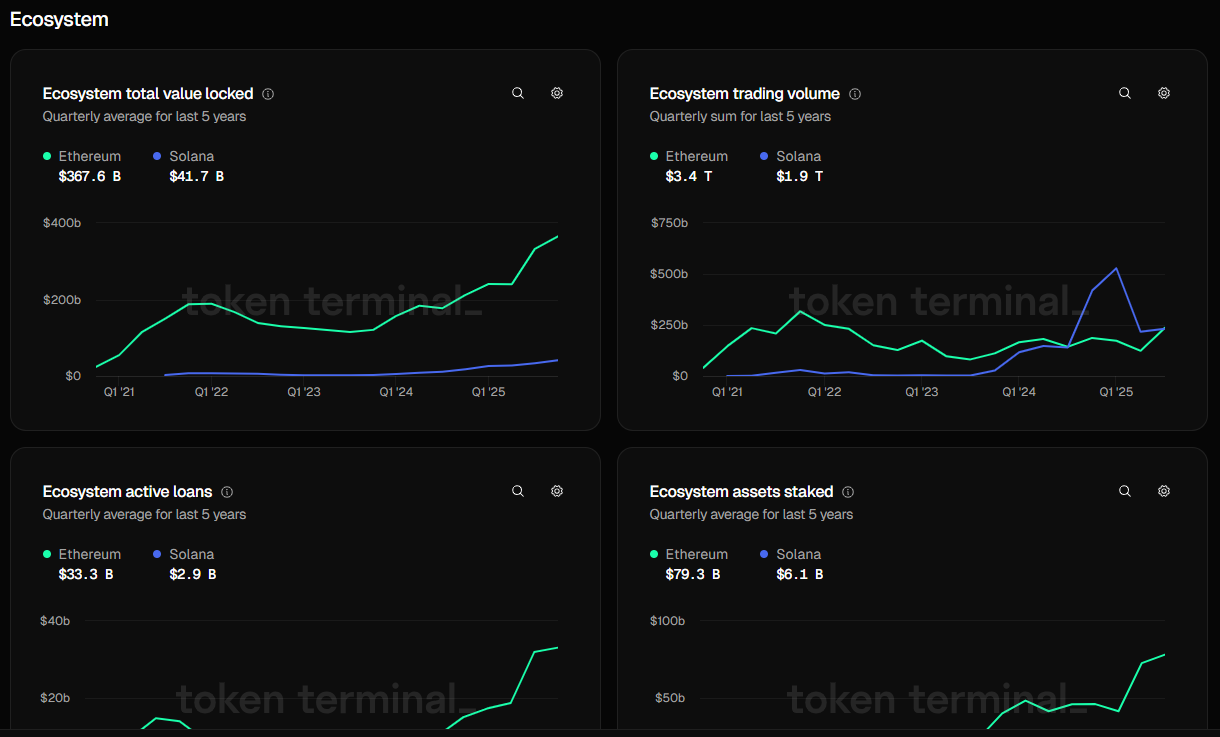This screenshot has width=1220, height=737.
Task: Click the magnifier icon on active loans chart
Action: coord(518,491)
